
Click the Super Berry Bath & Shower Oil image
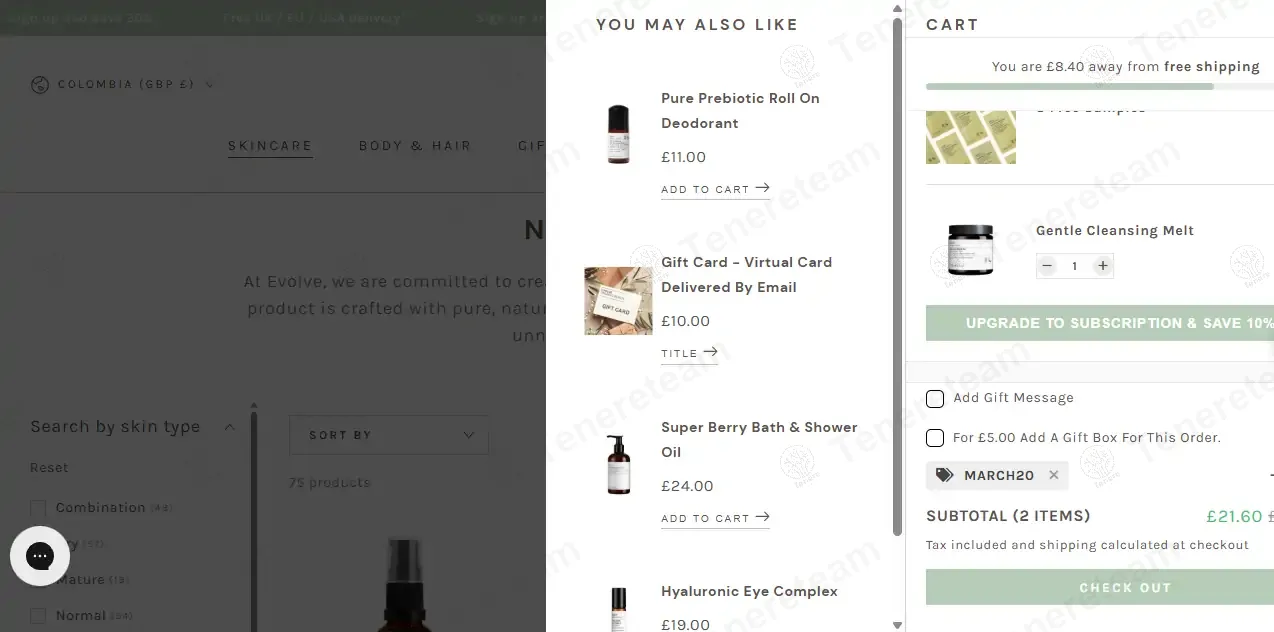[619, 464]
